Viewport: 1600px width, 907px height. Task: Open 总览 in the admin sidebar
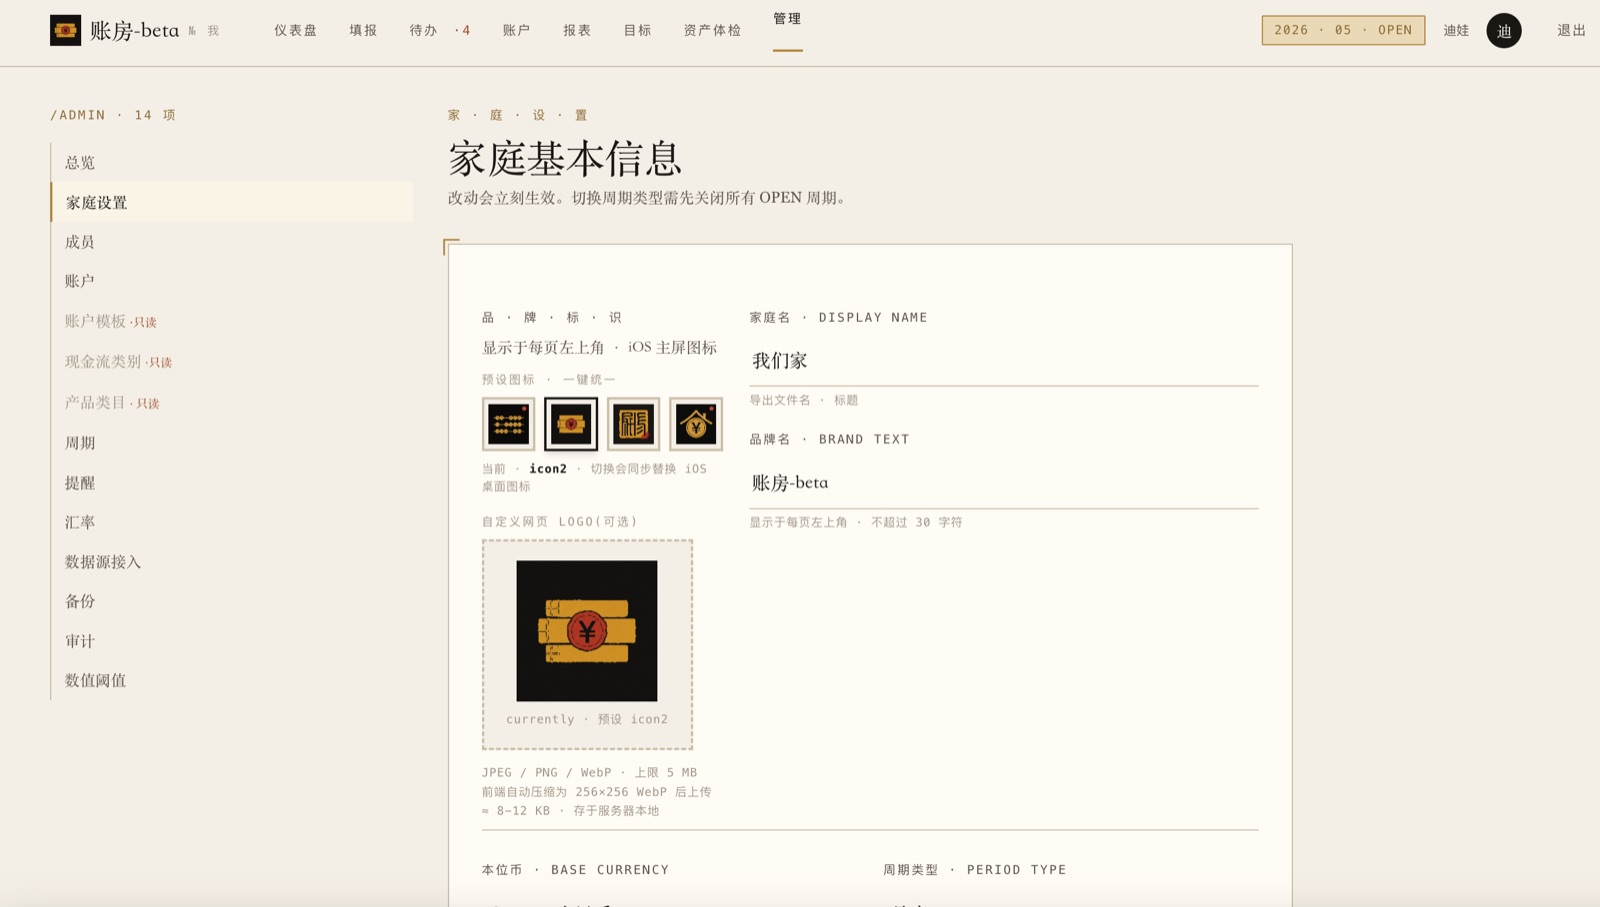(232, 162)
